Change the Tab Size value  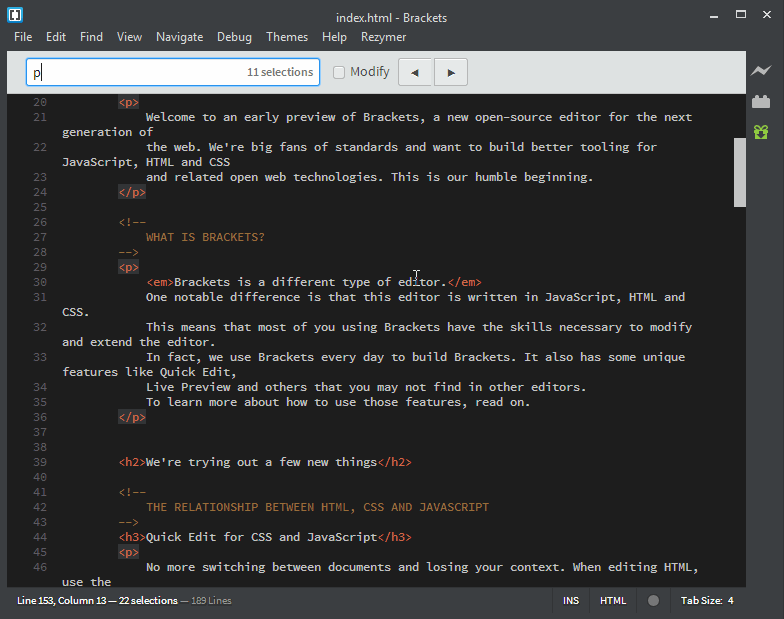(731, 601)
